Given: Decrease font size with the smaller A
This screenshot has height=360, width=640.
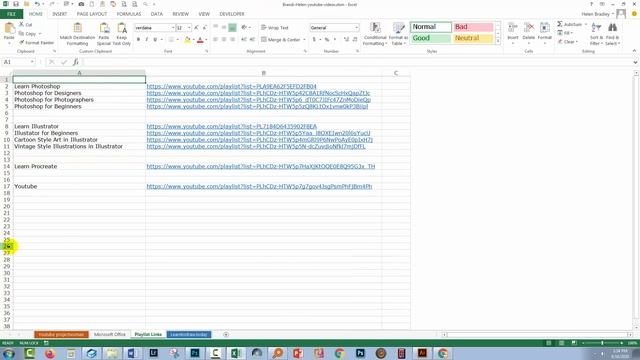Looking at the screenshot, I should pos(204,28).
